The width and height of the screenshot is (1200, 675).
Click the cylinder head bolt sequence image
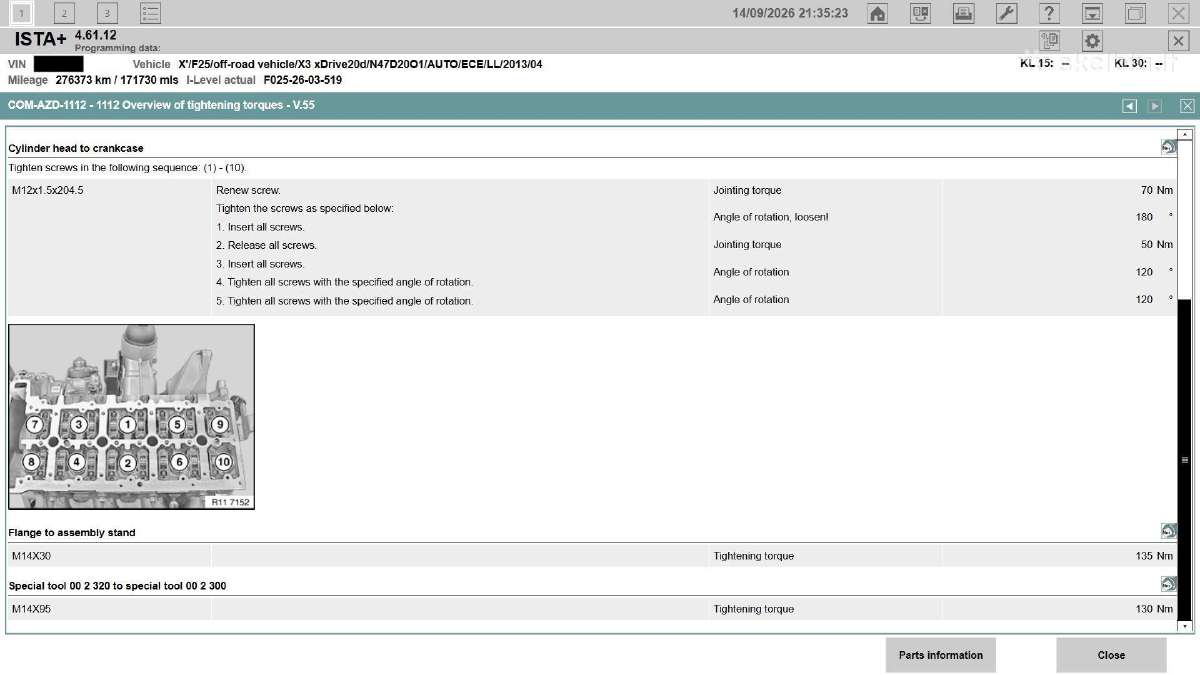pos(131,416)
